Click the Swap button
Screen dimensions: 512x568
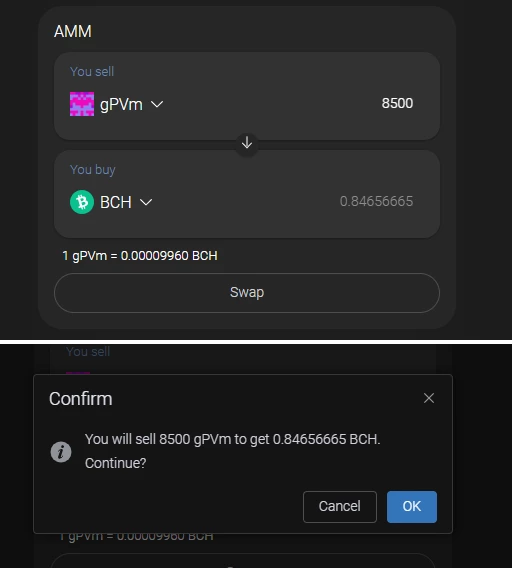[x=247, y=293]
